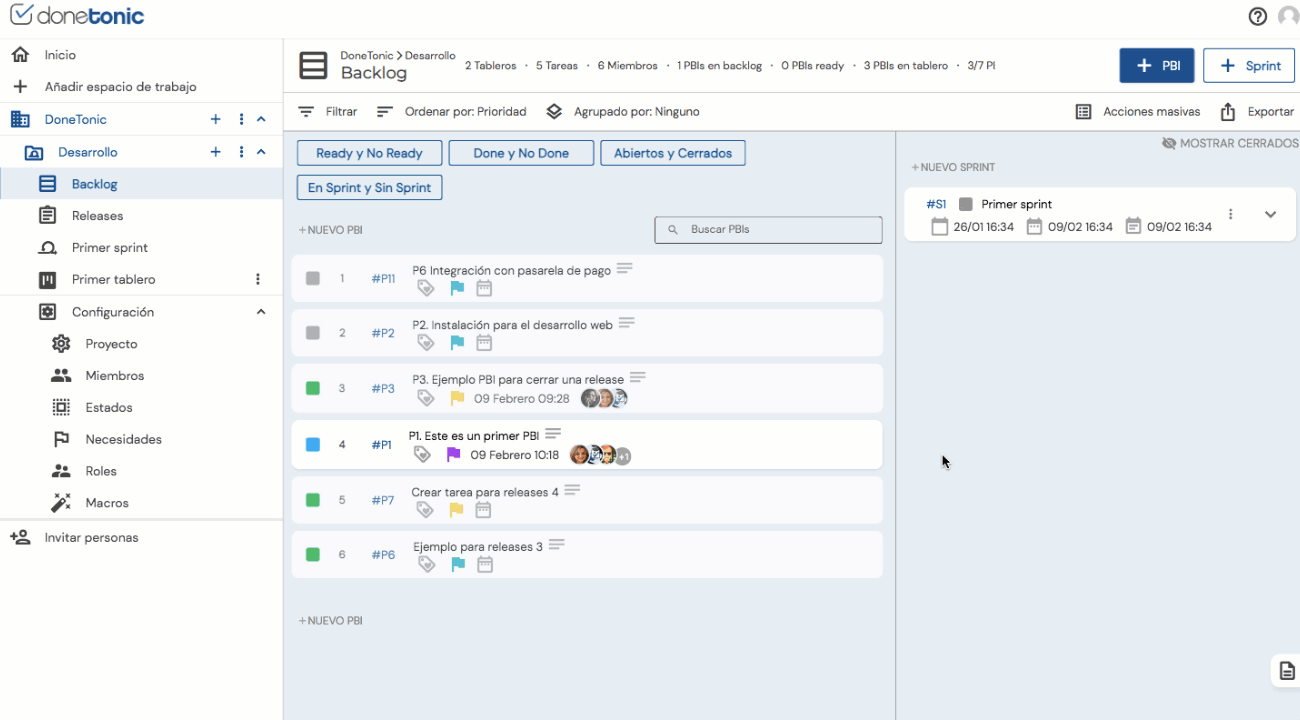
Task: Click the help question mark icon
Action: pyautogui.click(x=1257, y=16)
